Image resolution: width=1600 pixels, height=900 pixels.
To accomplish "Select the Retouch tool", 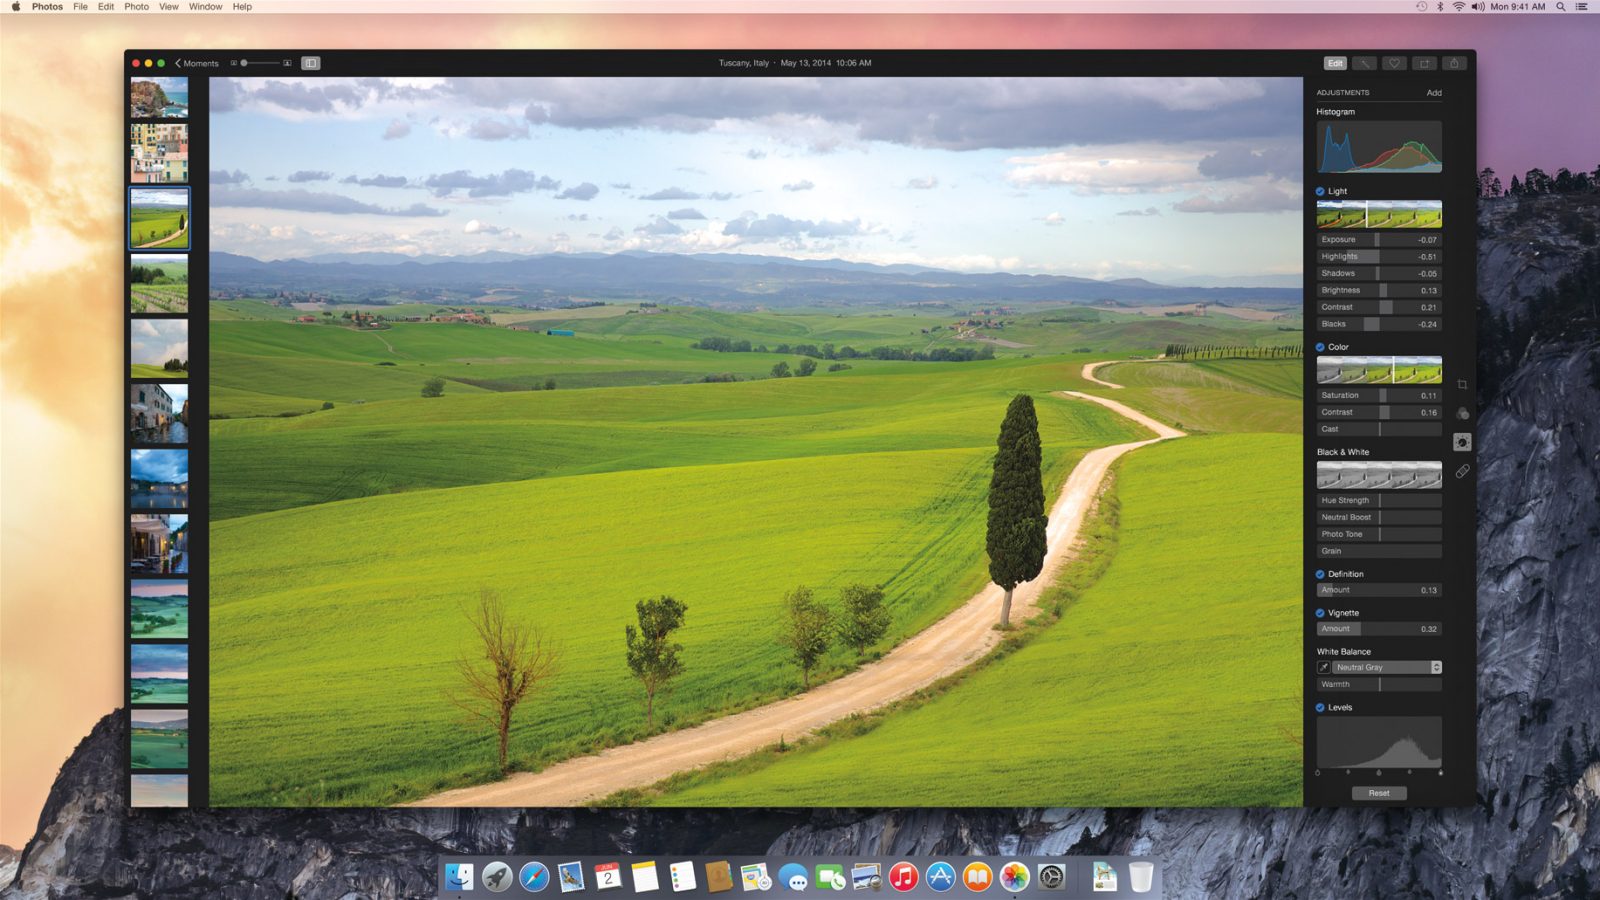I will point(1462,469).
